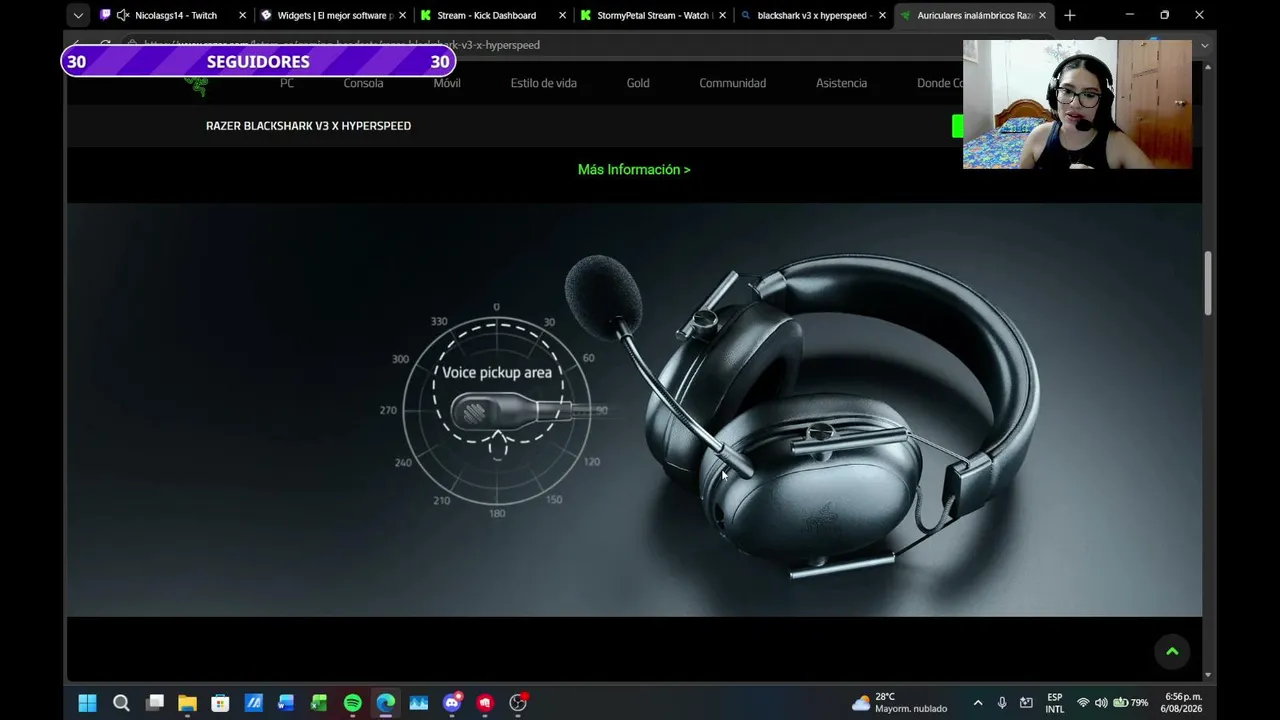This screenshot has height=720, width=1280.
Task: Click the Razer BlackShark V3 X HyperSpeed title
Action: [308, 126]
